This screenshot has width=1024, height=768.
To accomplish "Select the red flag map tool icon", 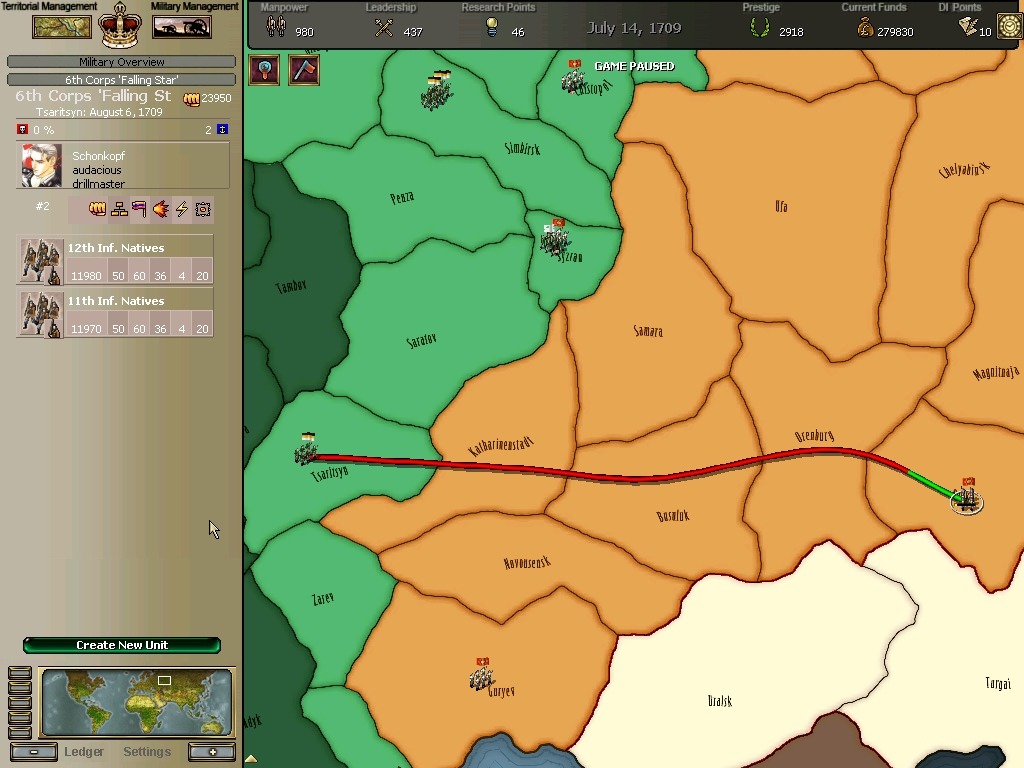I will pos(304,70).
